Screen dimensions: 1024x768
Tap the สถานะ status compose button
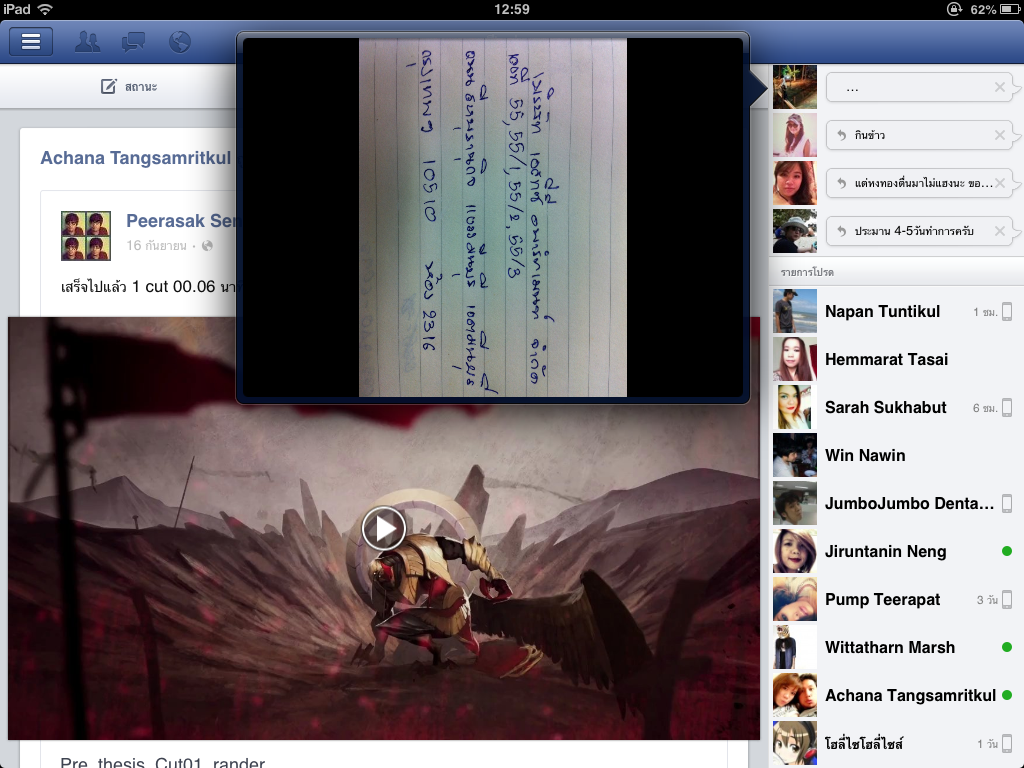pos(129,86)
